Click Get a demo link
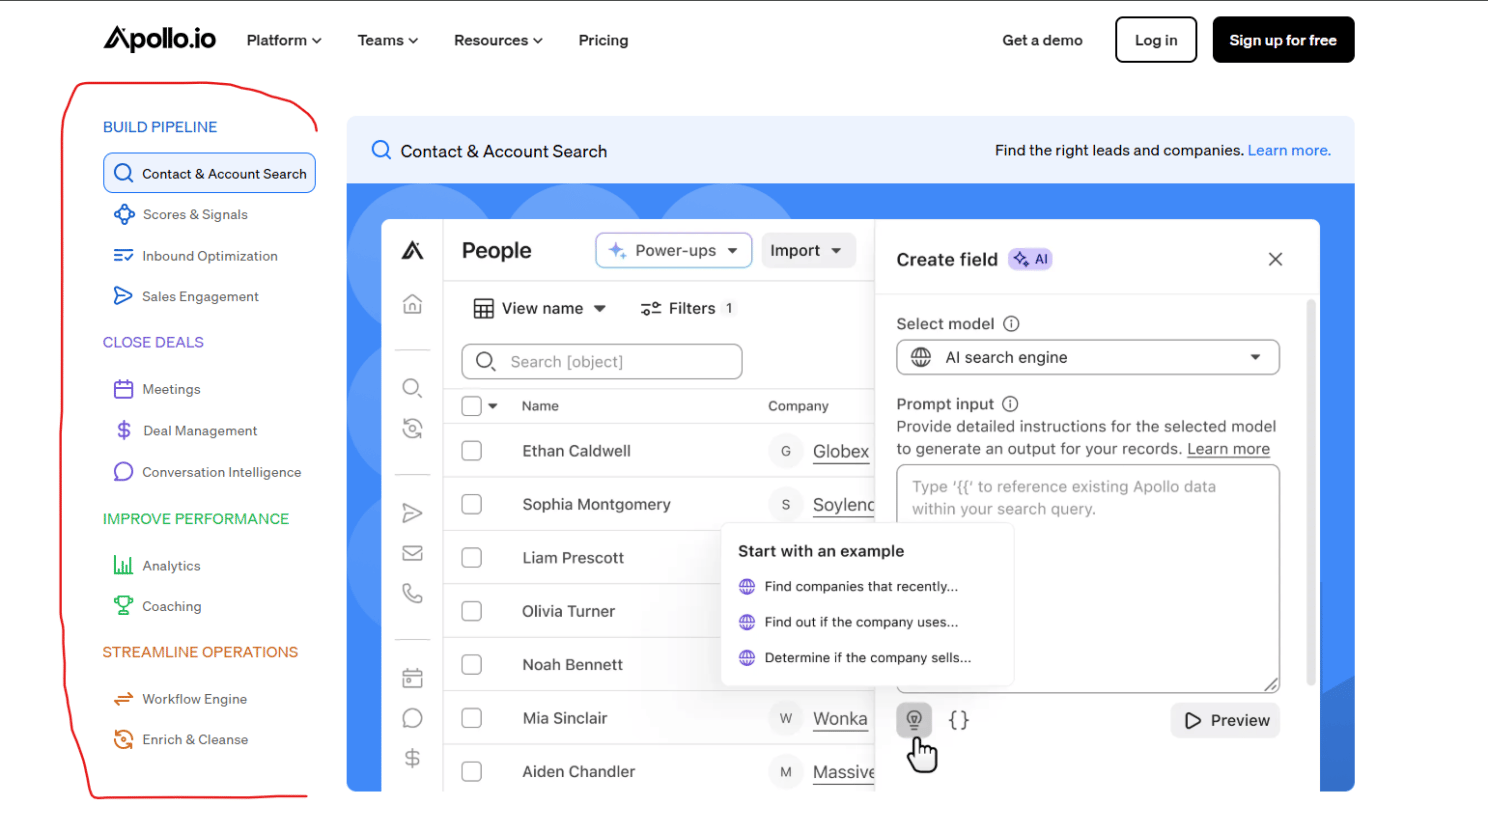 point(1042,40)
